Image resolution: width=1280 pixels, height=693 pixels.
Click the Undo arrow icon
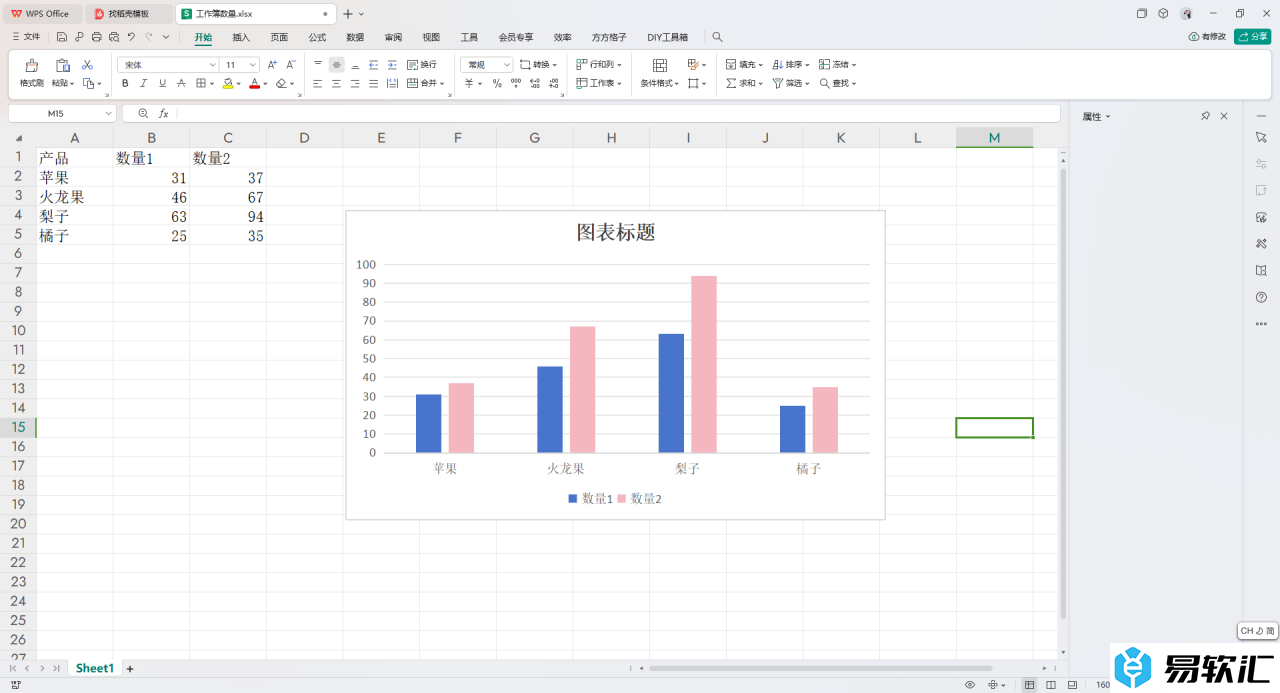click(x=131, y=37)
